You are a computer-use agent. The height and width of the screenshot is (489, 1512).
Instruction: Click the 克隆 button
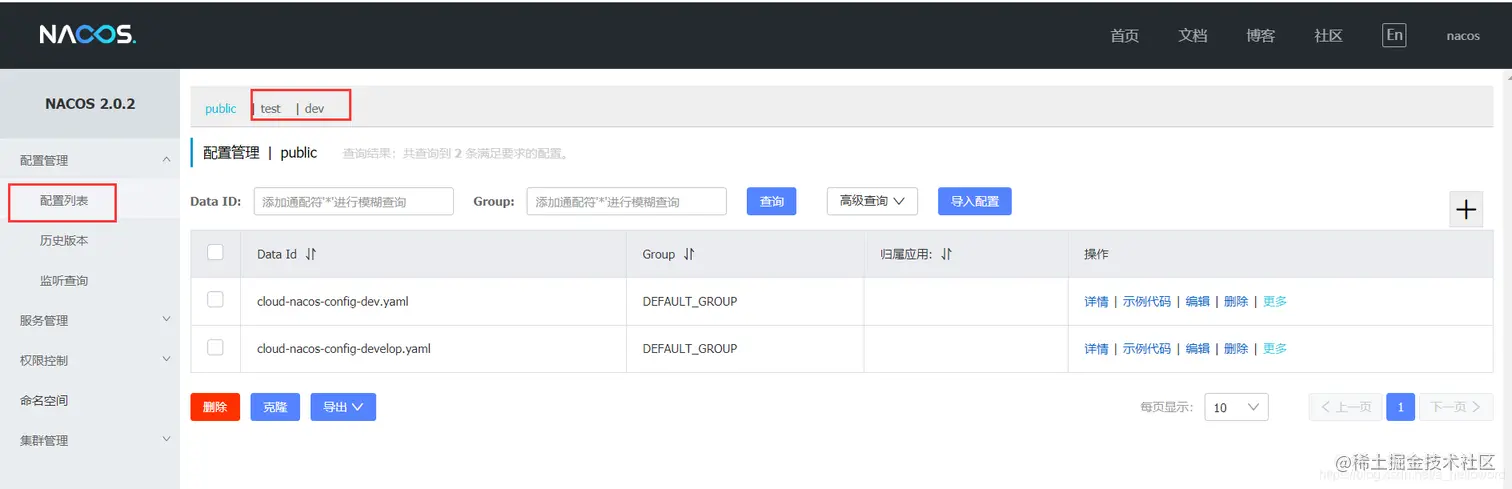click(275, 407)
